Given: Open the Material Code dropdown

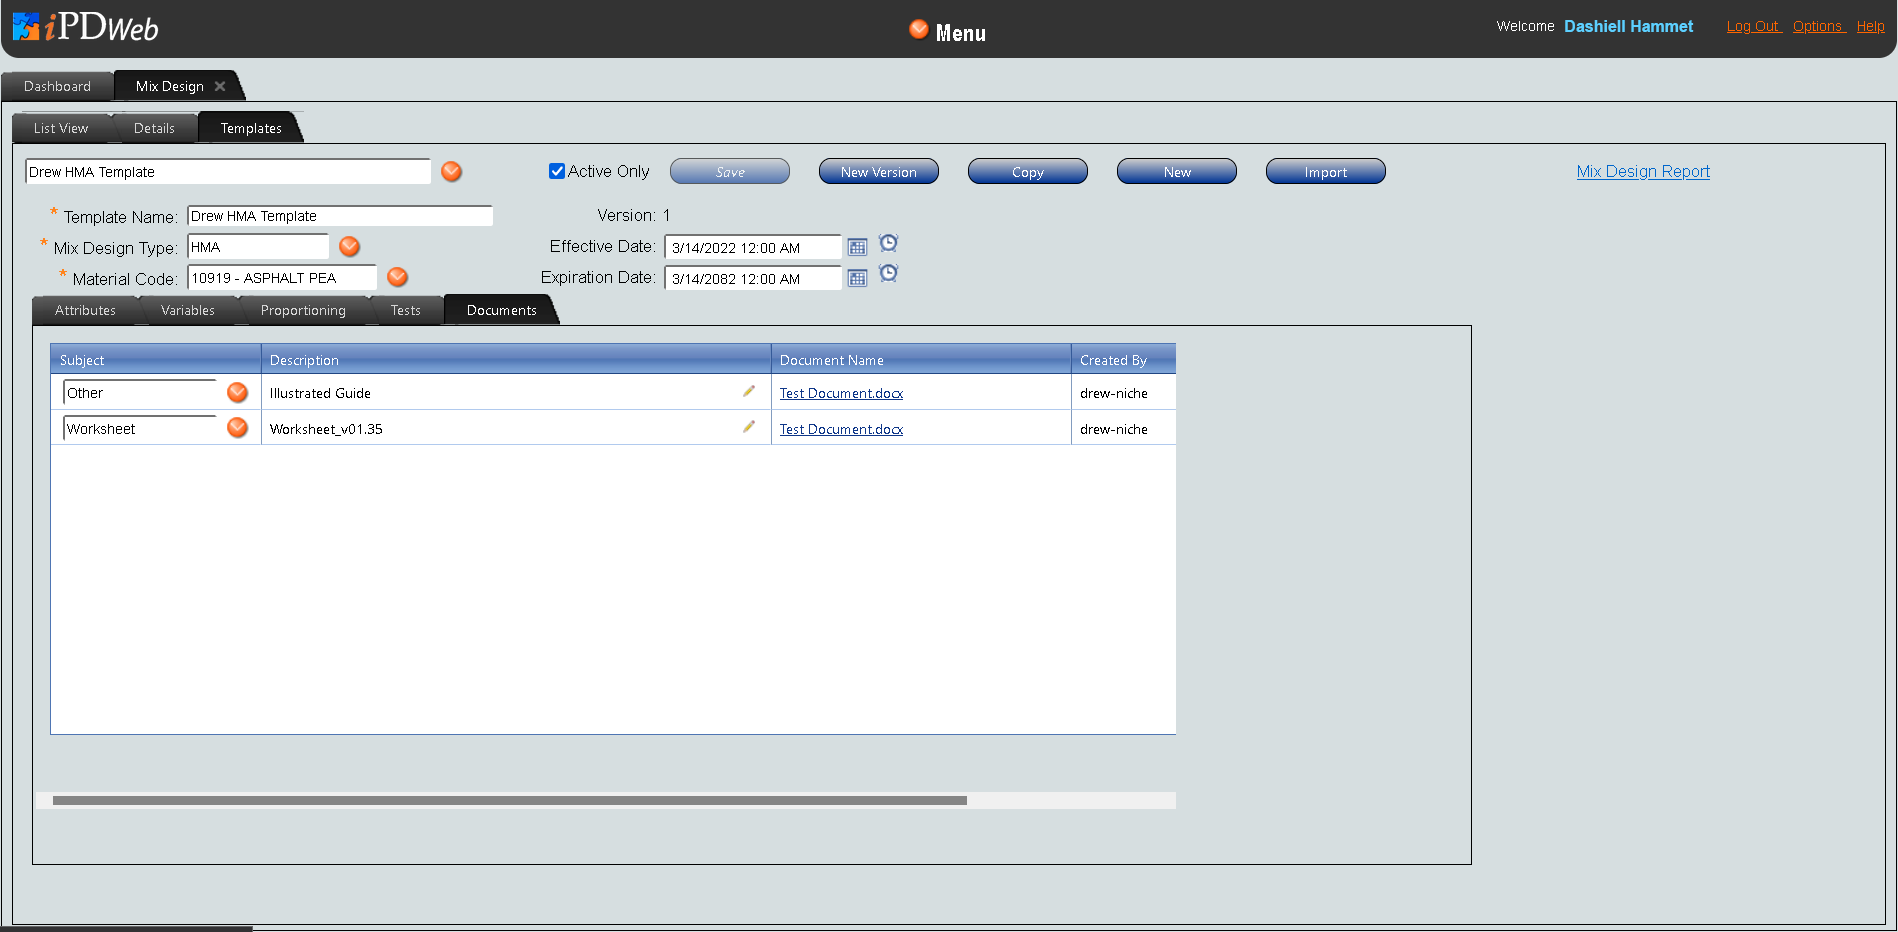Looking at the screenshot, I should pyautogui.click(x=397, y=278).
